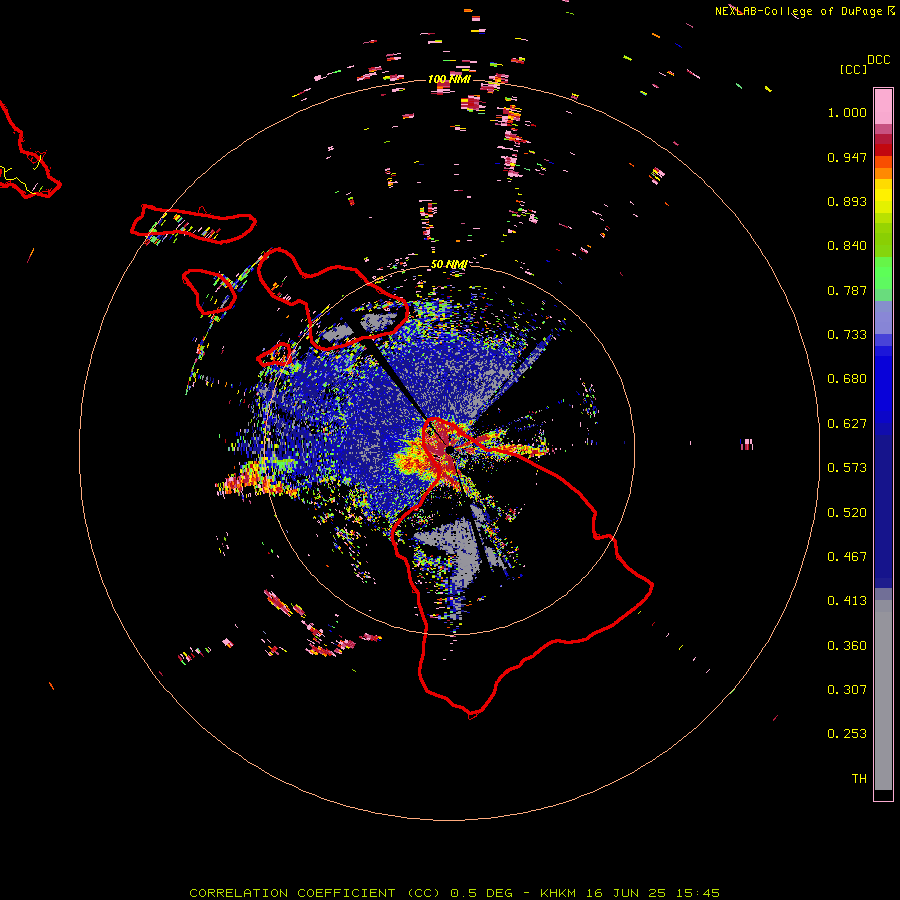Select the 0.680 color scale value
This screenshot has height=900, width=900.
[847, 379]
